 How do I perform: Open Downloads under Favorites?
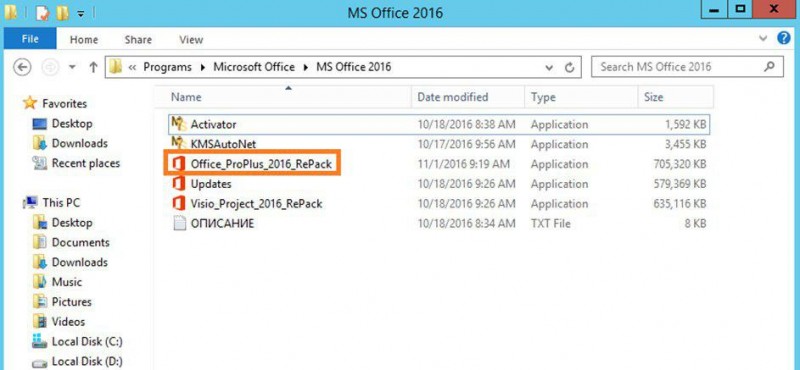click(x=80, y=143)
